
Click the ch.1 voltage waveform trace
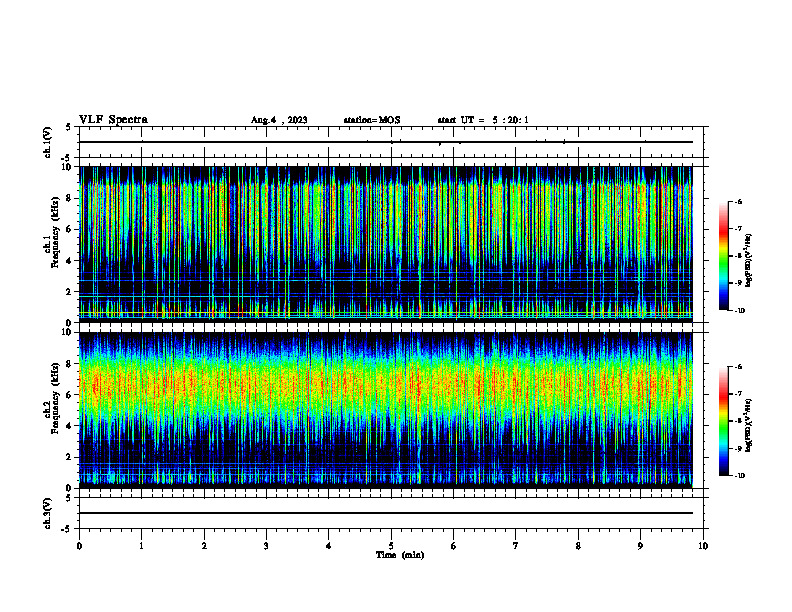pos(386,142)
